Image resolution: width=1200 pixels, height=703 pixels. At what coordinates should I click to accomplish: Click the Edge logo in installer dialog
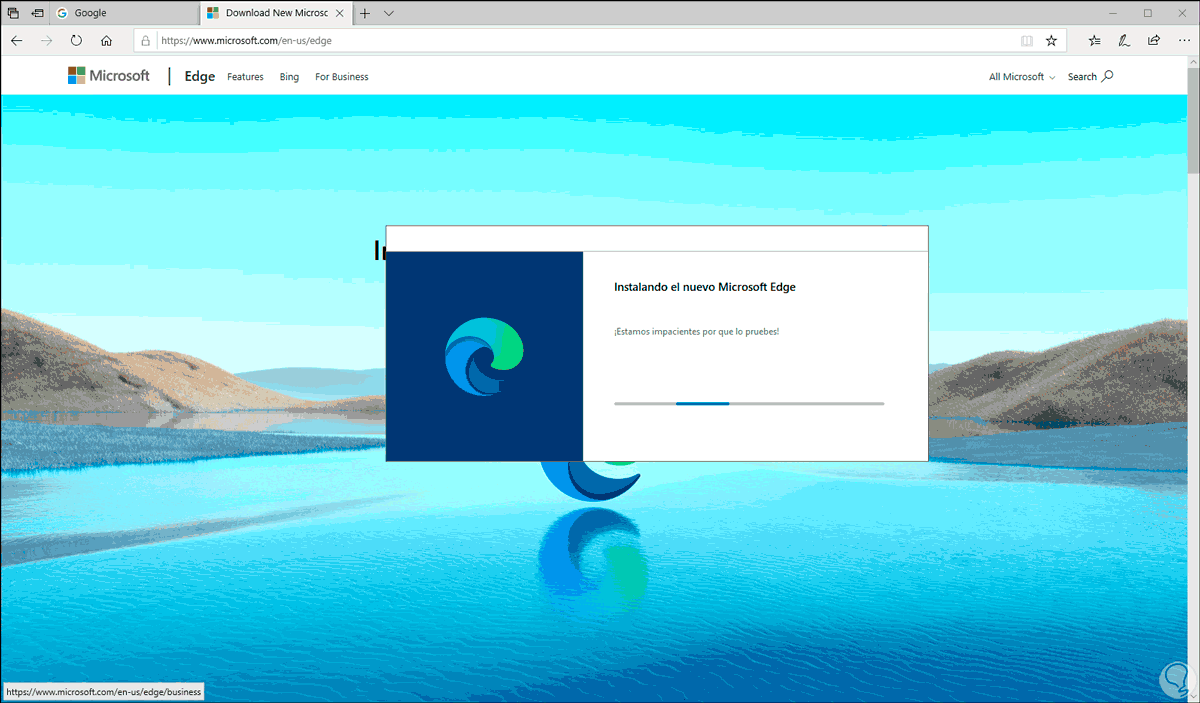click(x=484, y=356)
